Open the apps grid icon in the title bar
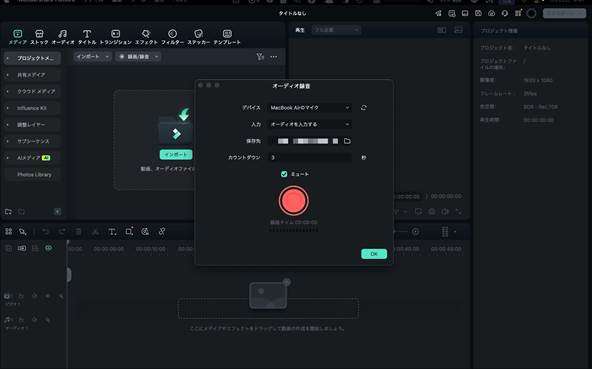Screen dimensions: 592x369 pyautogui.click(x=518, y=13)
